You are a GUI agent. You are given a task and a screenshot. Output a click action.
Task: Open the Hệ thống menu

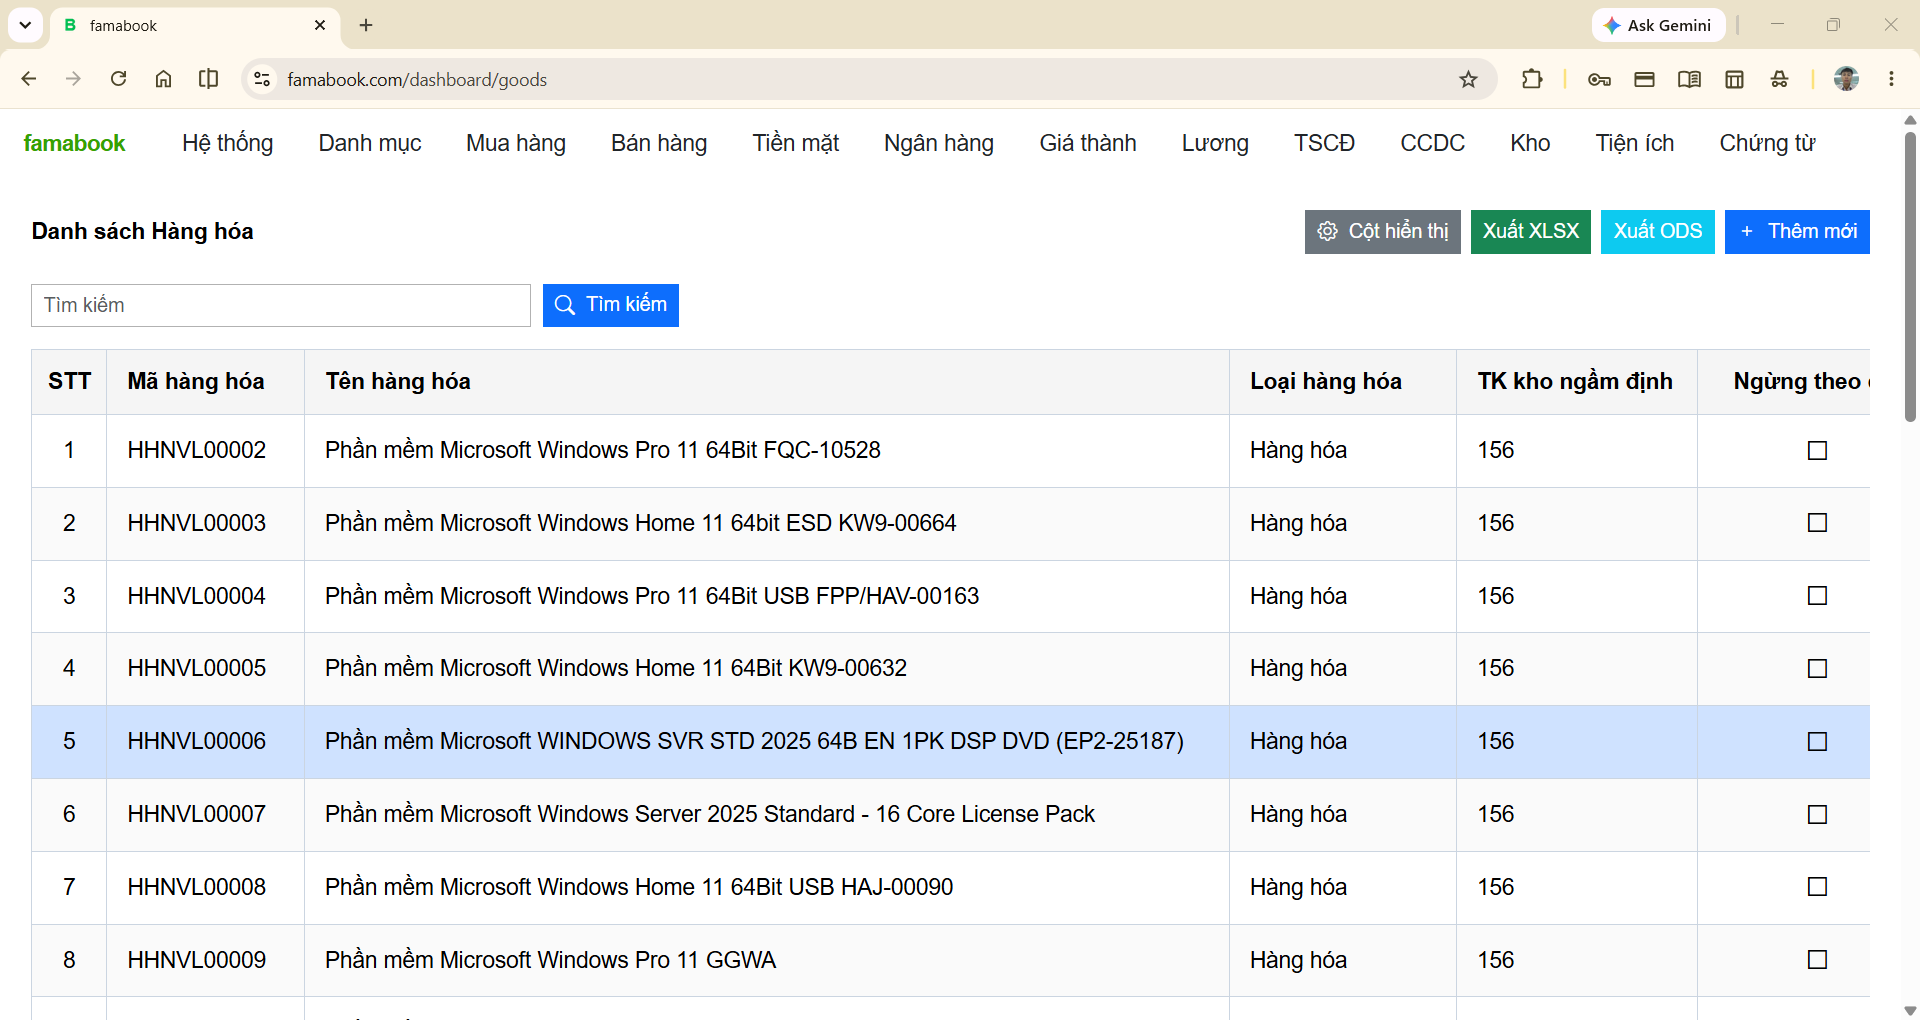click(x=228, y=143)
